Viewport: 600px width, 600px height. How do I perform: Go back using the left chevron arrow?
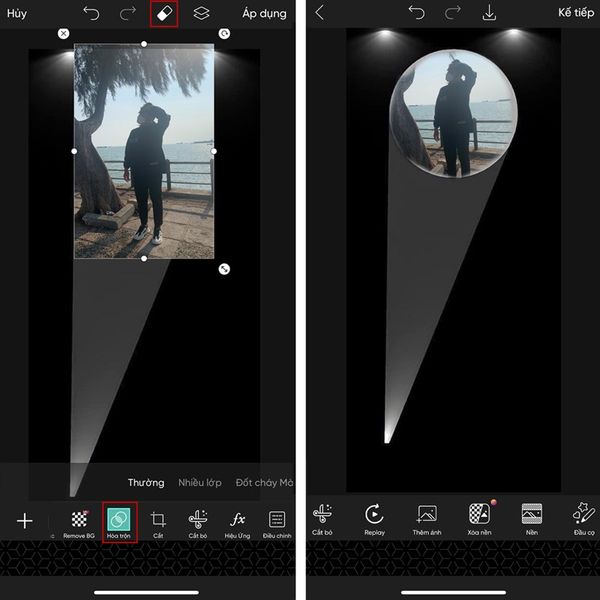pyautogui.click(x=320, y=13)
